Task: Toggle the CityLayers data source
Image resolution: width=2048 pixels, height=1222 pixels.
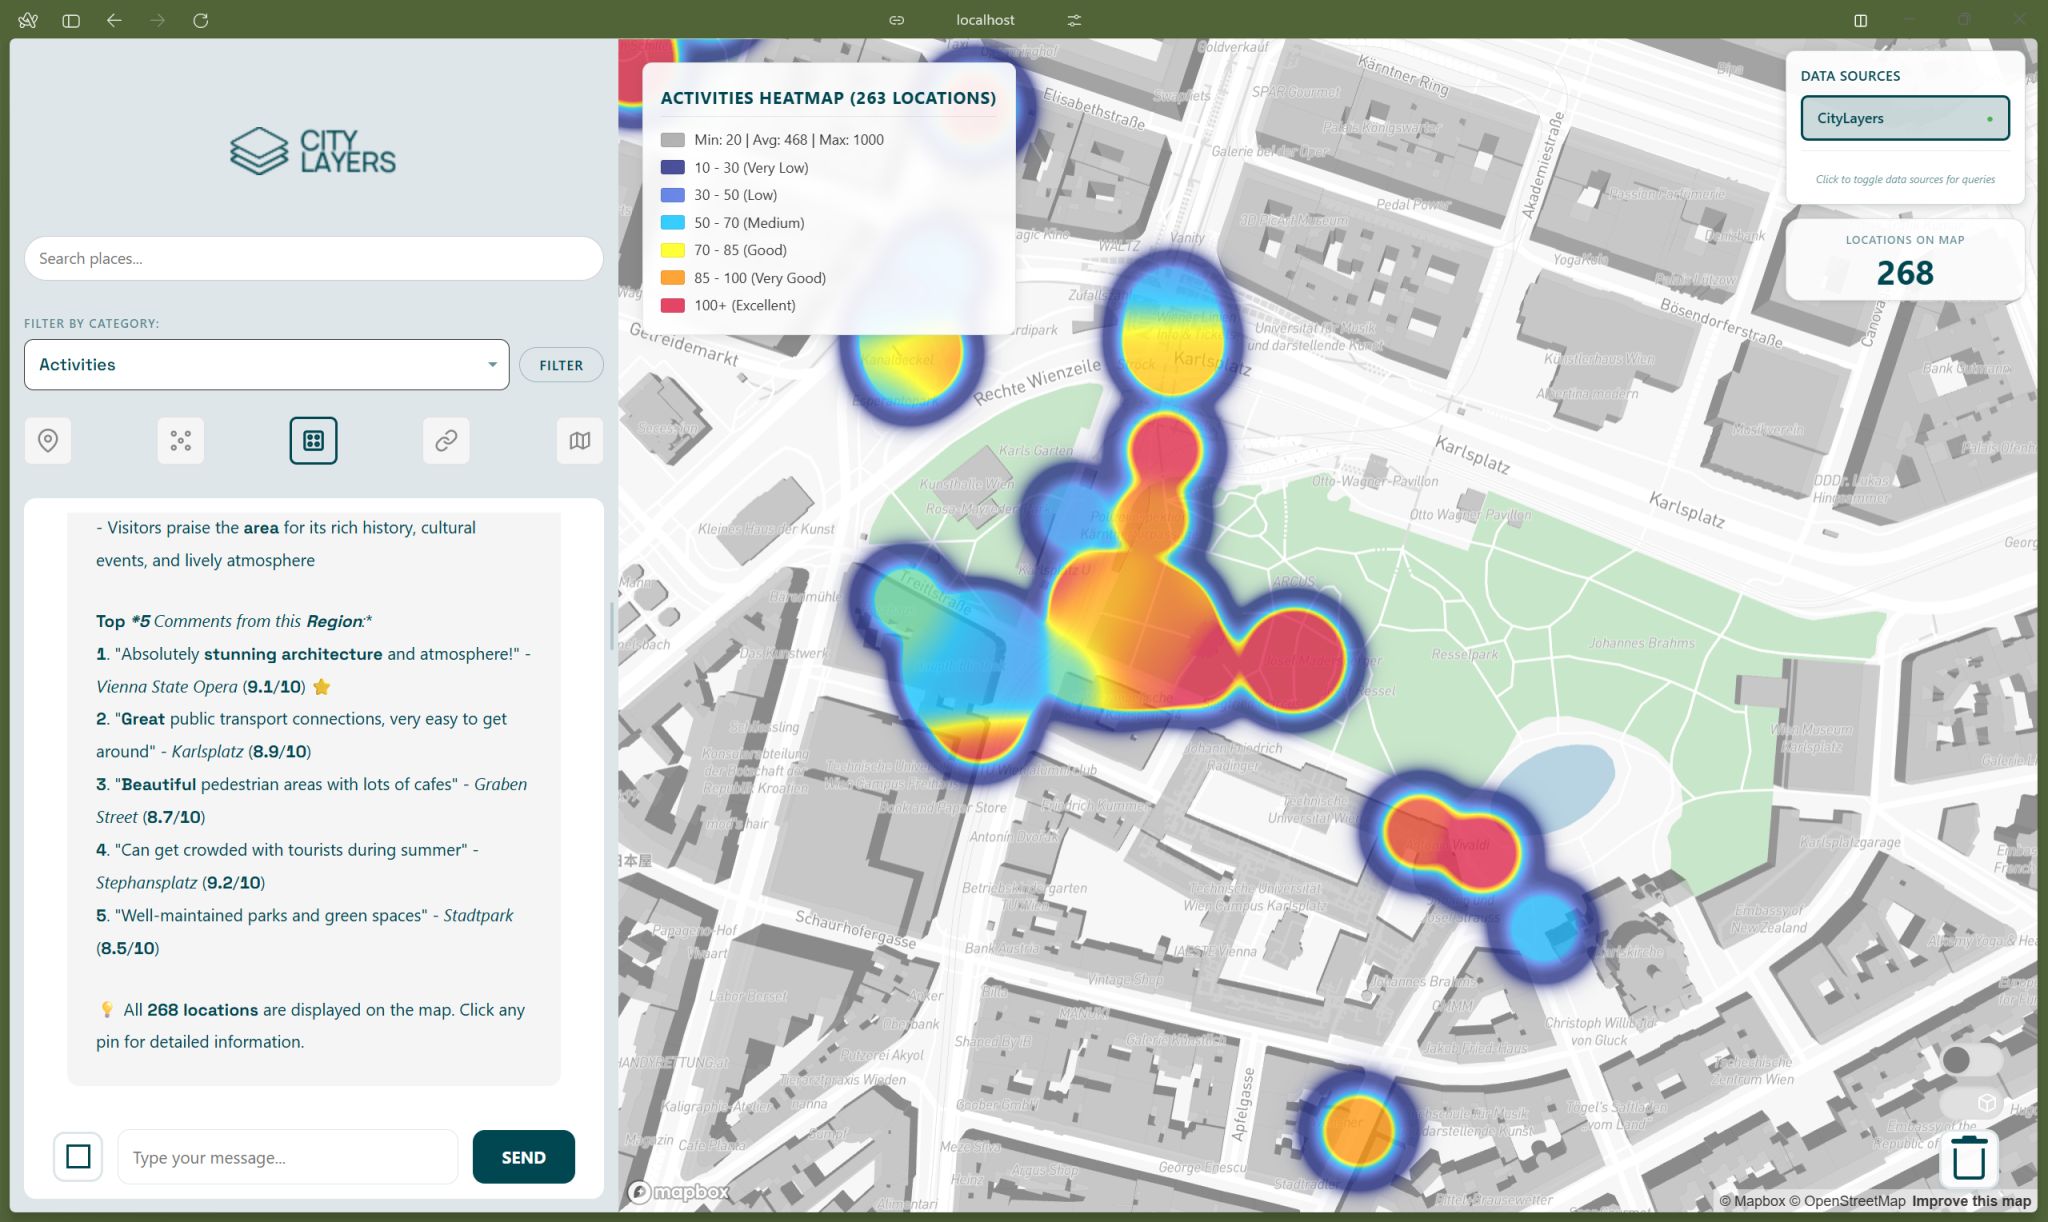Action: pos(1904,118)
